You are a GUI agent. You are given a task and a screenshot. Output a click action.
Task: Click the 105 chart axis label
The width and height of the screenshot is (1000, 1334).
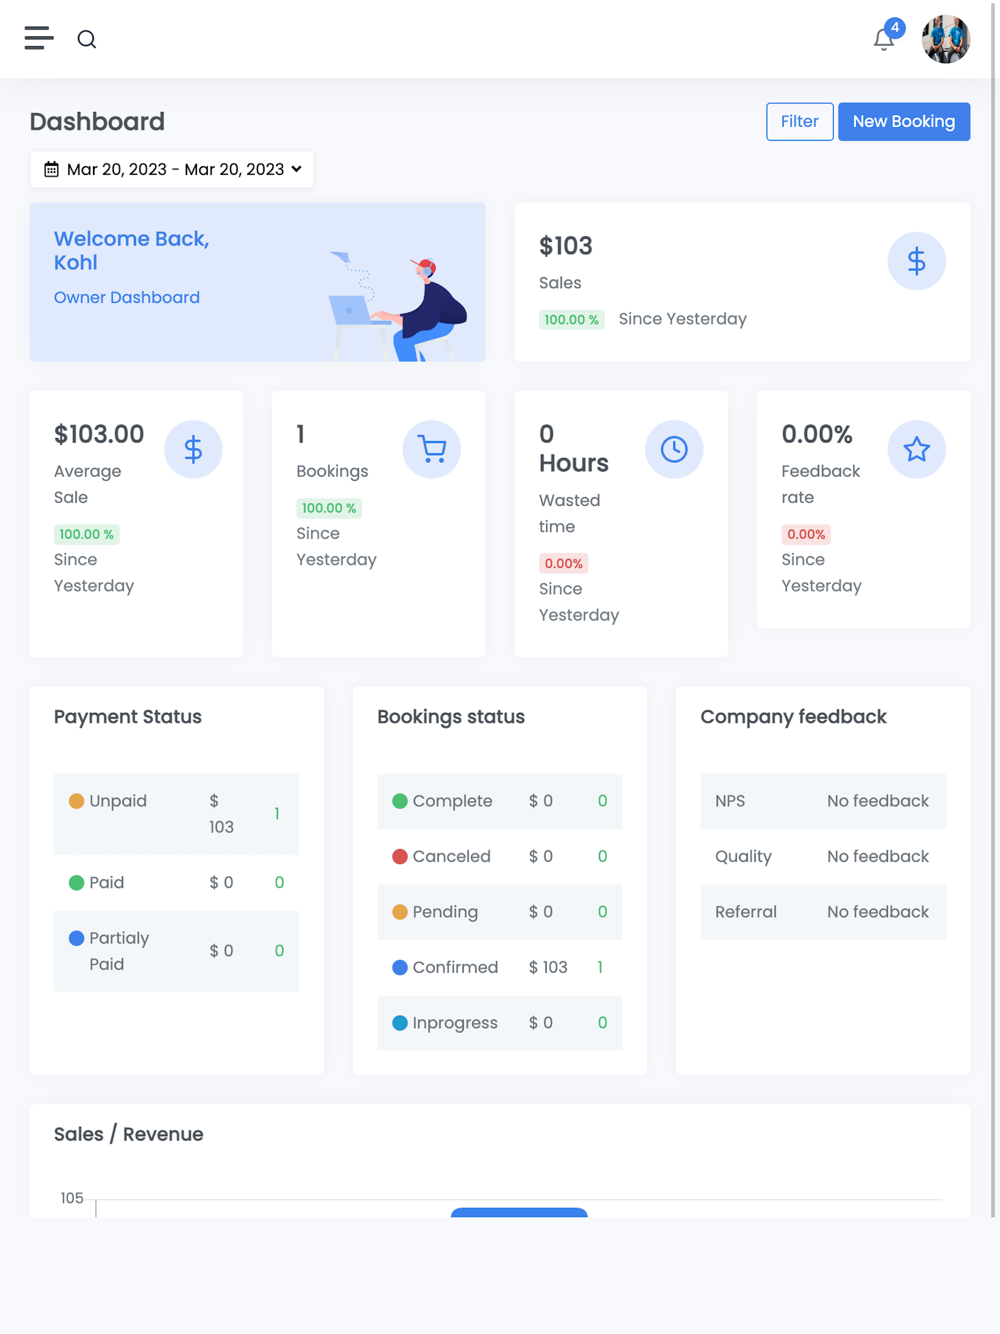(72, 1198)
